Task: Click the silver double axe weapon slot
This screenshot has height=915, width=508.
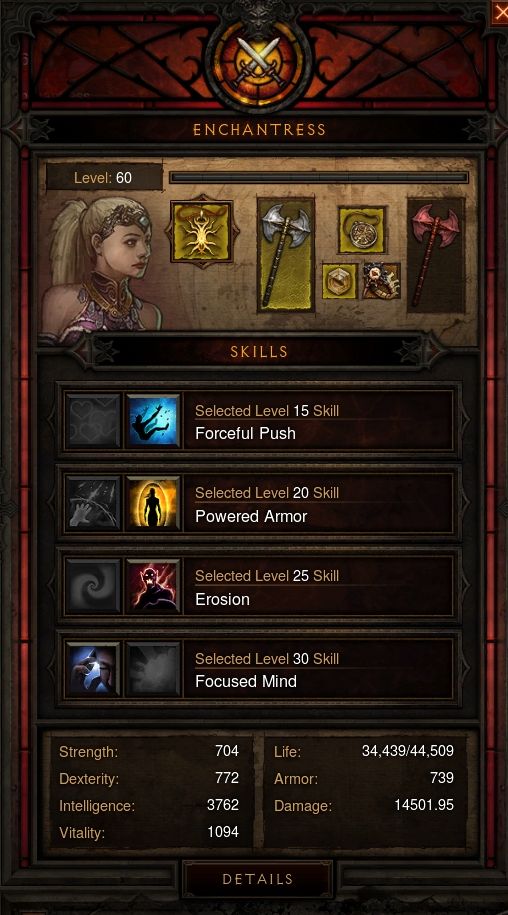Action: click(286, 254)
